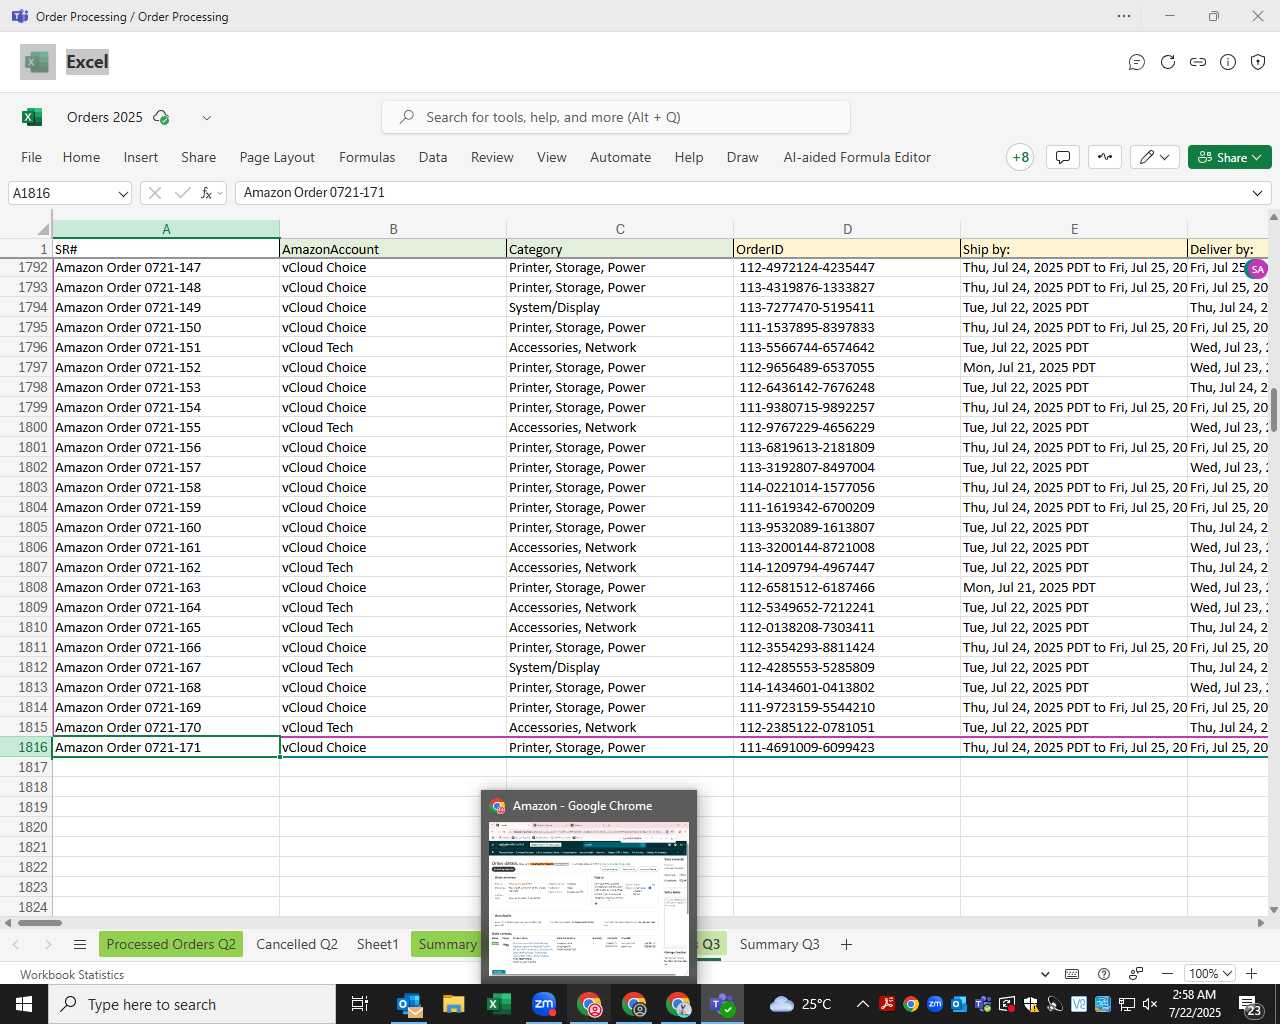Open the Review tab

coord(492,157)
